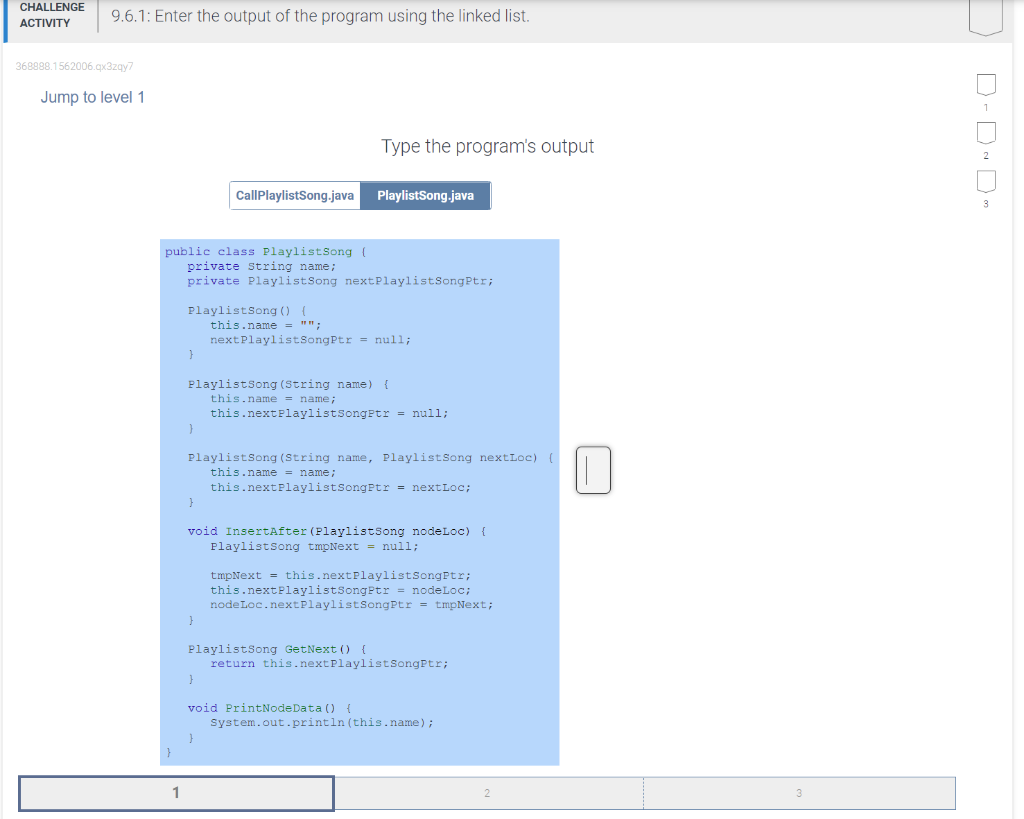Select the blue vertical bar beside the challenge header
Viewport: 1024px width, 819px height.
4,20
